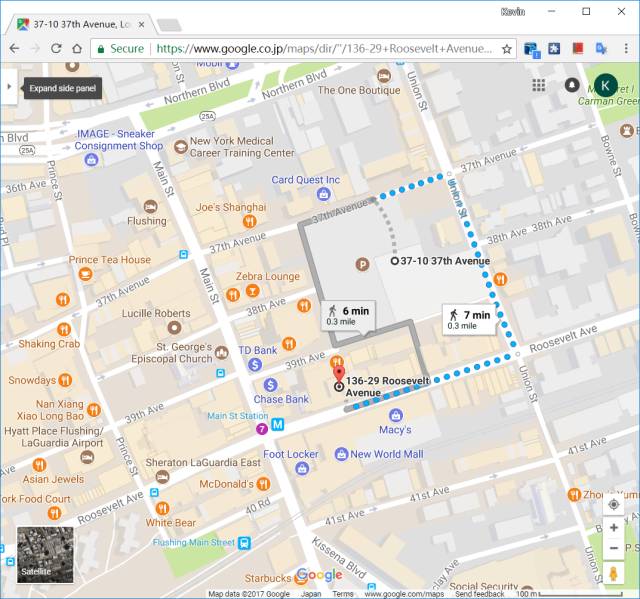Open McDonald's restaurant marker

(263, 484)
